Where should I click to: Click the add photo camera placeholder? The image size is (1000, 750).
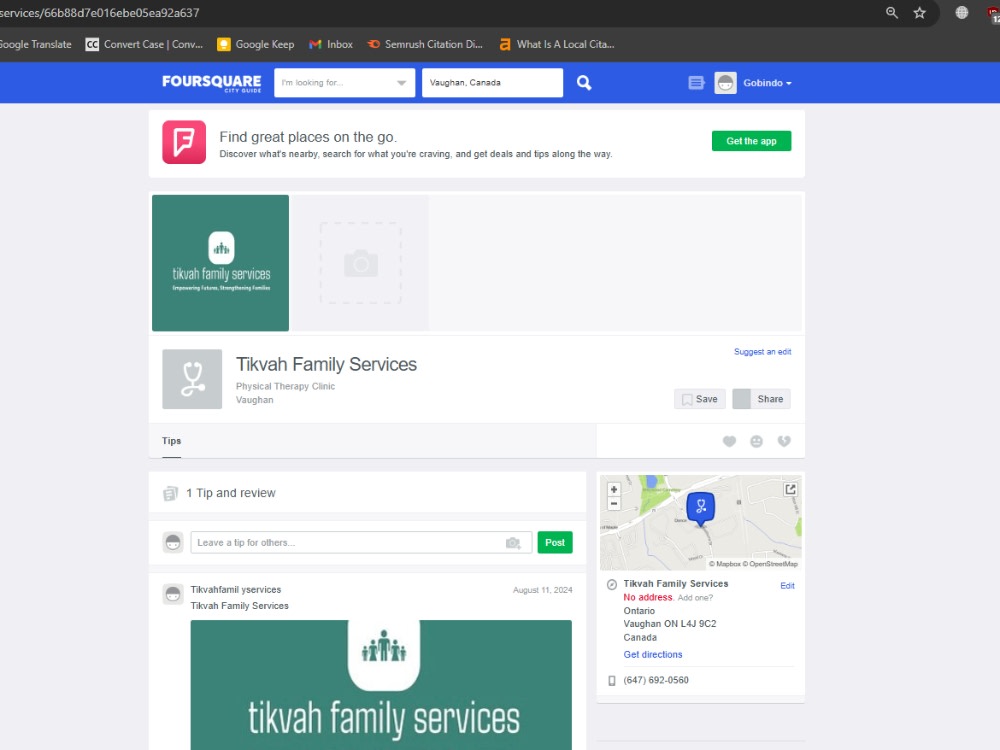click(360, 263)
